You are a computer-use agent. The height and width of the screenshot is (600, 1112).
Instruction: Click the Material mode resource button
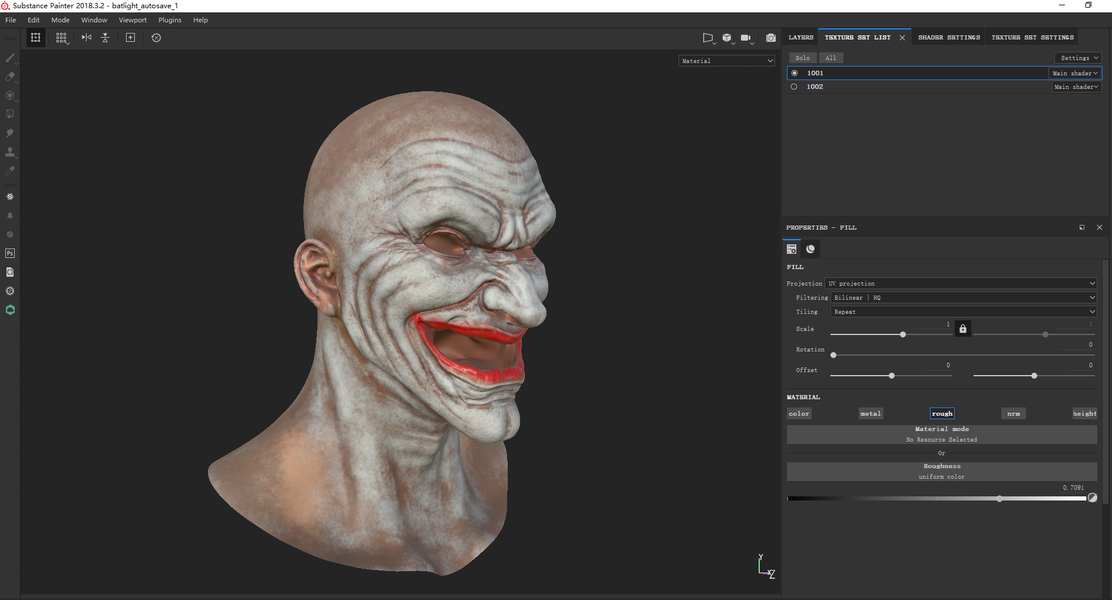point(941,434)
